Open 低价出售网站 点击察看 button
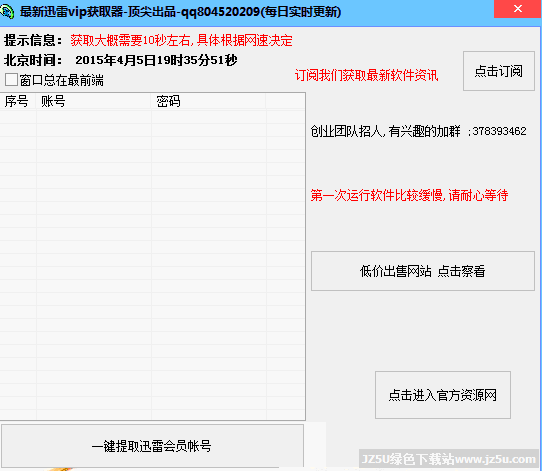The height and width of the screenshot is (471, 542). [422, 271]
